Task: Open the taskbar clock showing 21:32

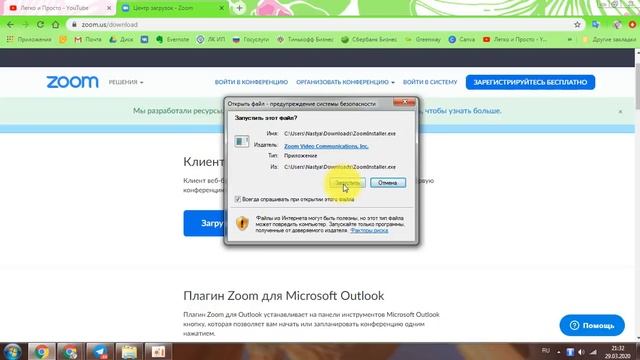Action: coord(618,352)
